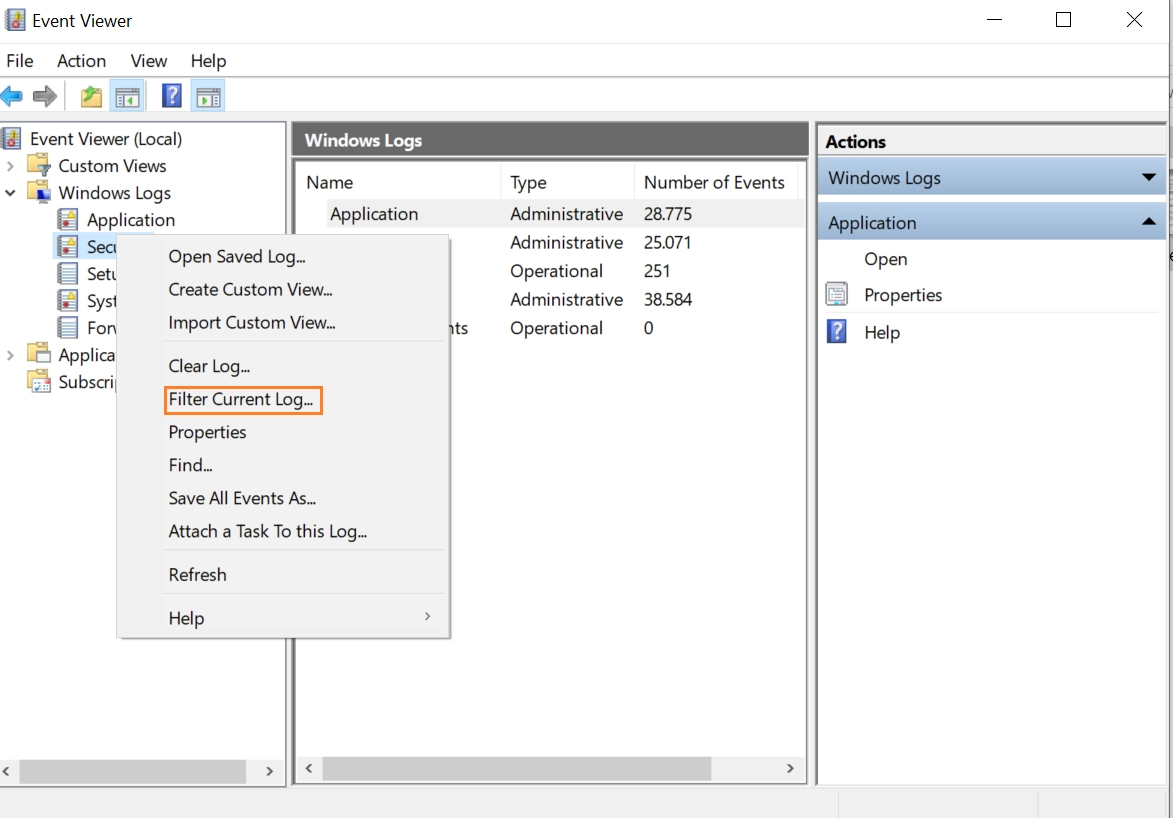Open the Action menu
This screenshot has width=1173, height=818.
pyautogui.click(x=82, y=61)
